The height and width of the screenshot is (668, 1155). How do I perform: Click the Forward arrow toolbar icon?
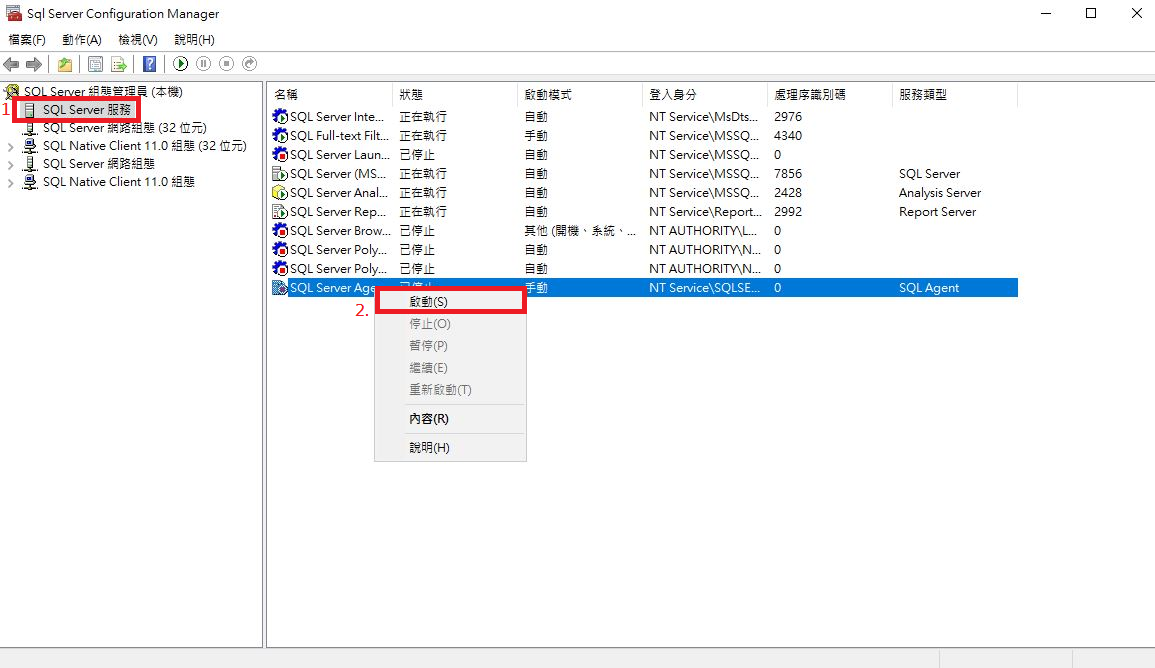[34, 65]
